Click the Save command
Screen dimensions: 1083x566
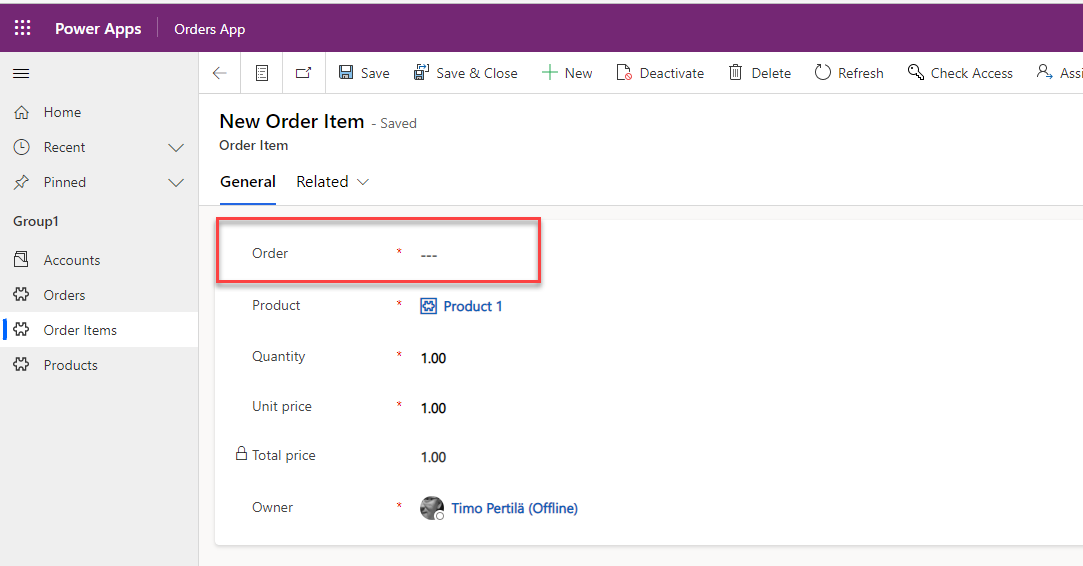coord(364,73)
